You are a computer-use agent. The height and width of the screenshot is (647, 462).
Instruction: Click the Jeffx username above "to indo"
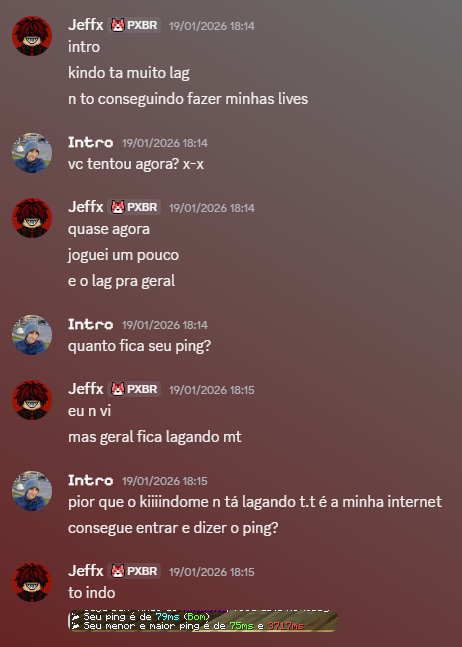[x=85, y=571]
